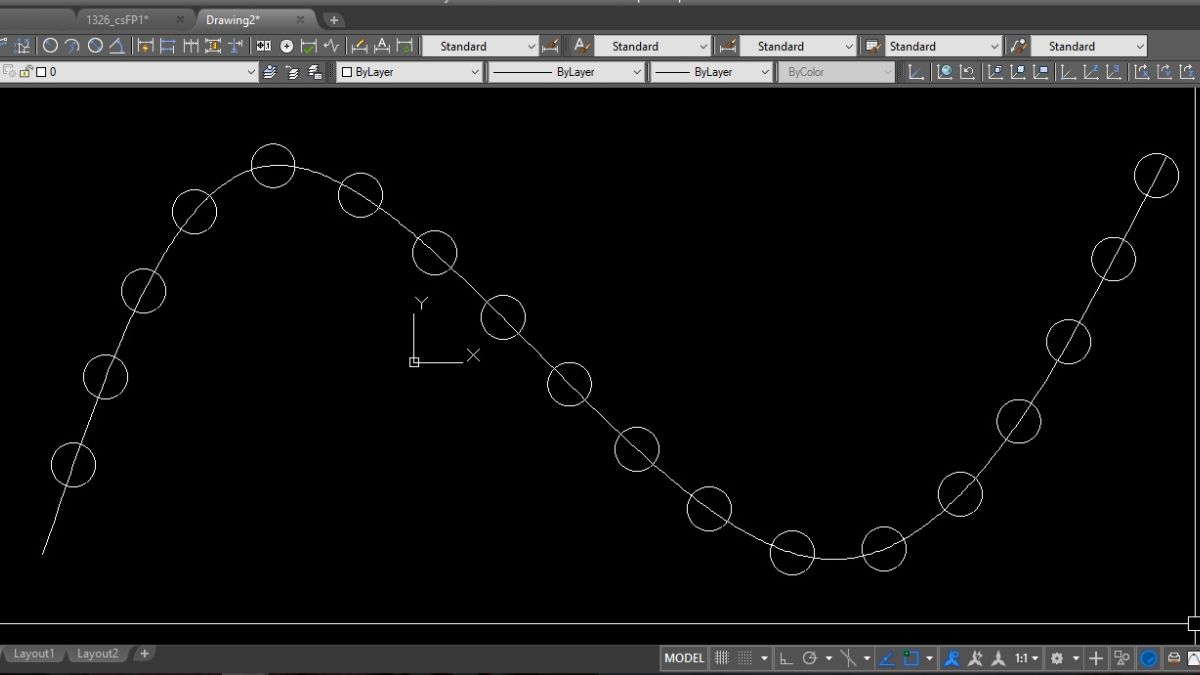Switch to the Drawing2 tab

233,20
